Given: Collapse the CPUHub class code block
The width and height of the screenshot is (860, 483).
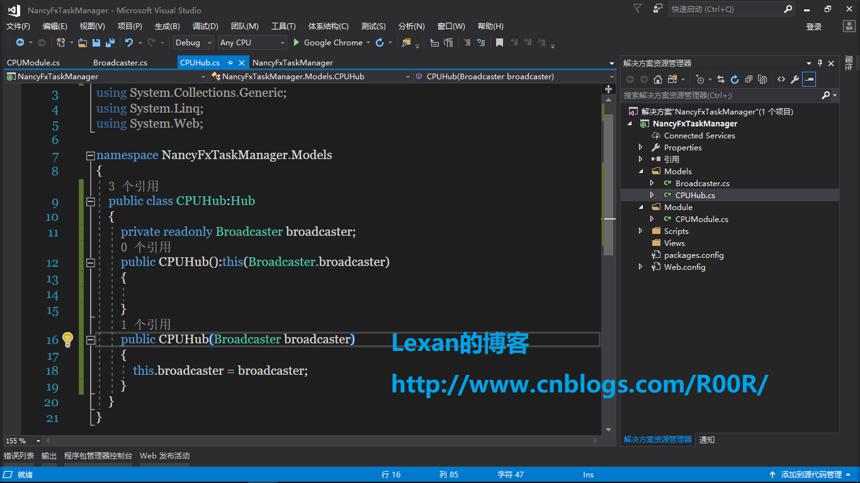Looking at the screenshot, I should (x=90, y=202).
